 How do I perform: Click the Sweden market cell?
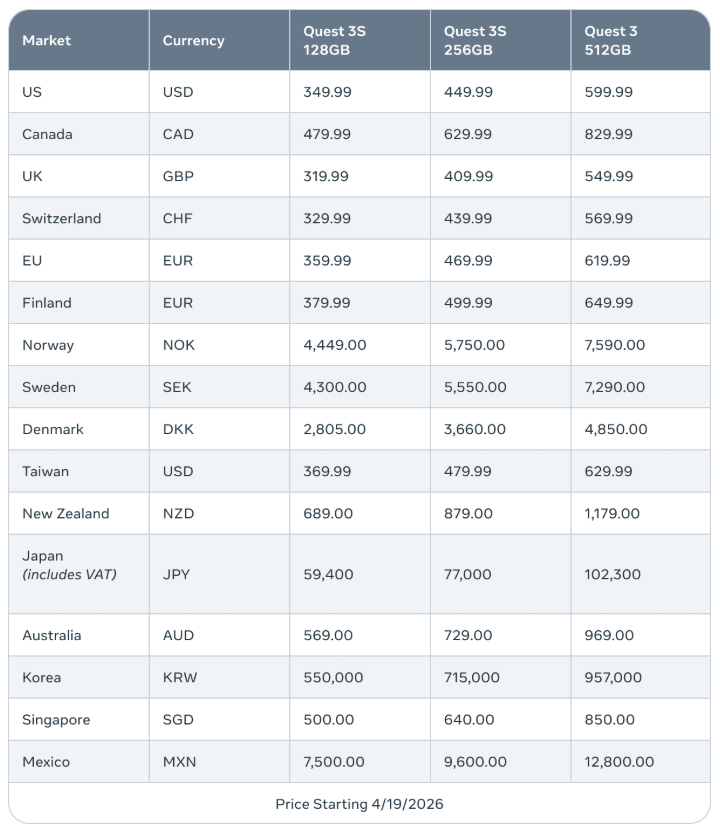tap(49, 387)
